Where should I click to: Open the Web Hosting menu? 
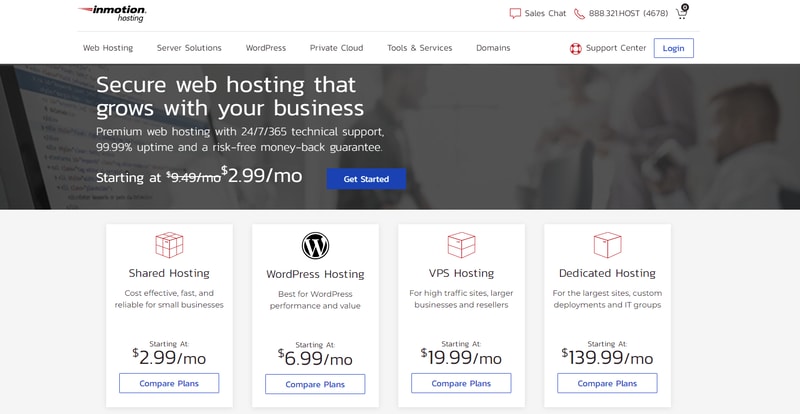pyautogui.click(x=108, y=48)
